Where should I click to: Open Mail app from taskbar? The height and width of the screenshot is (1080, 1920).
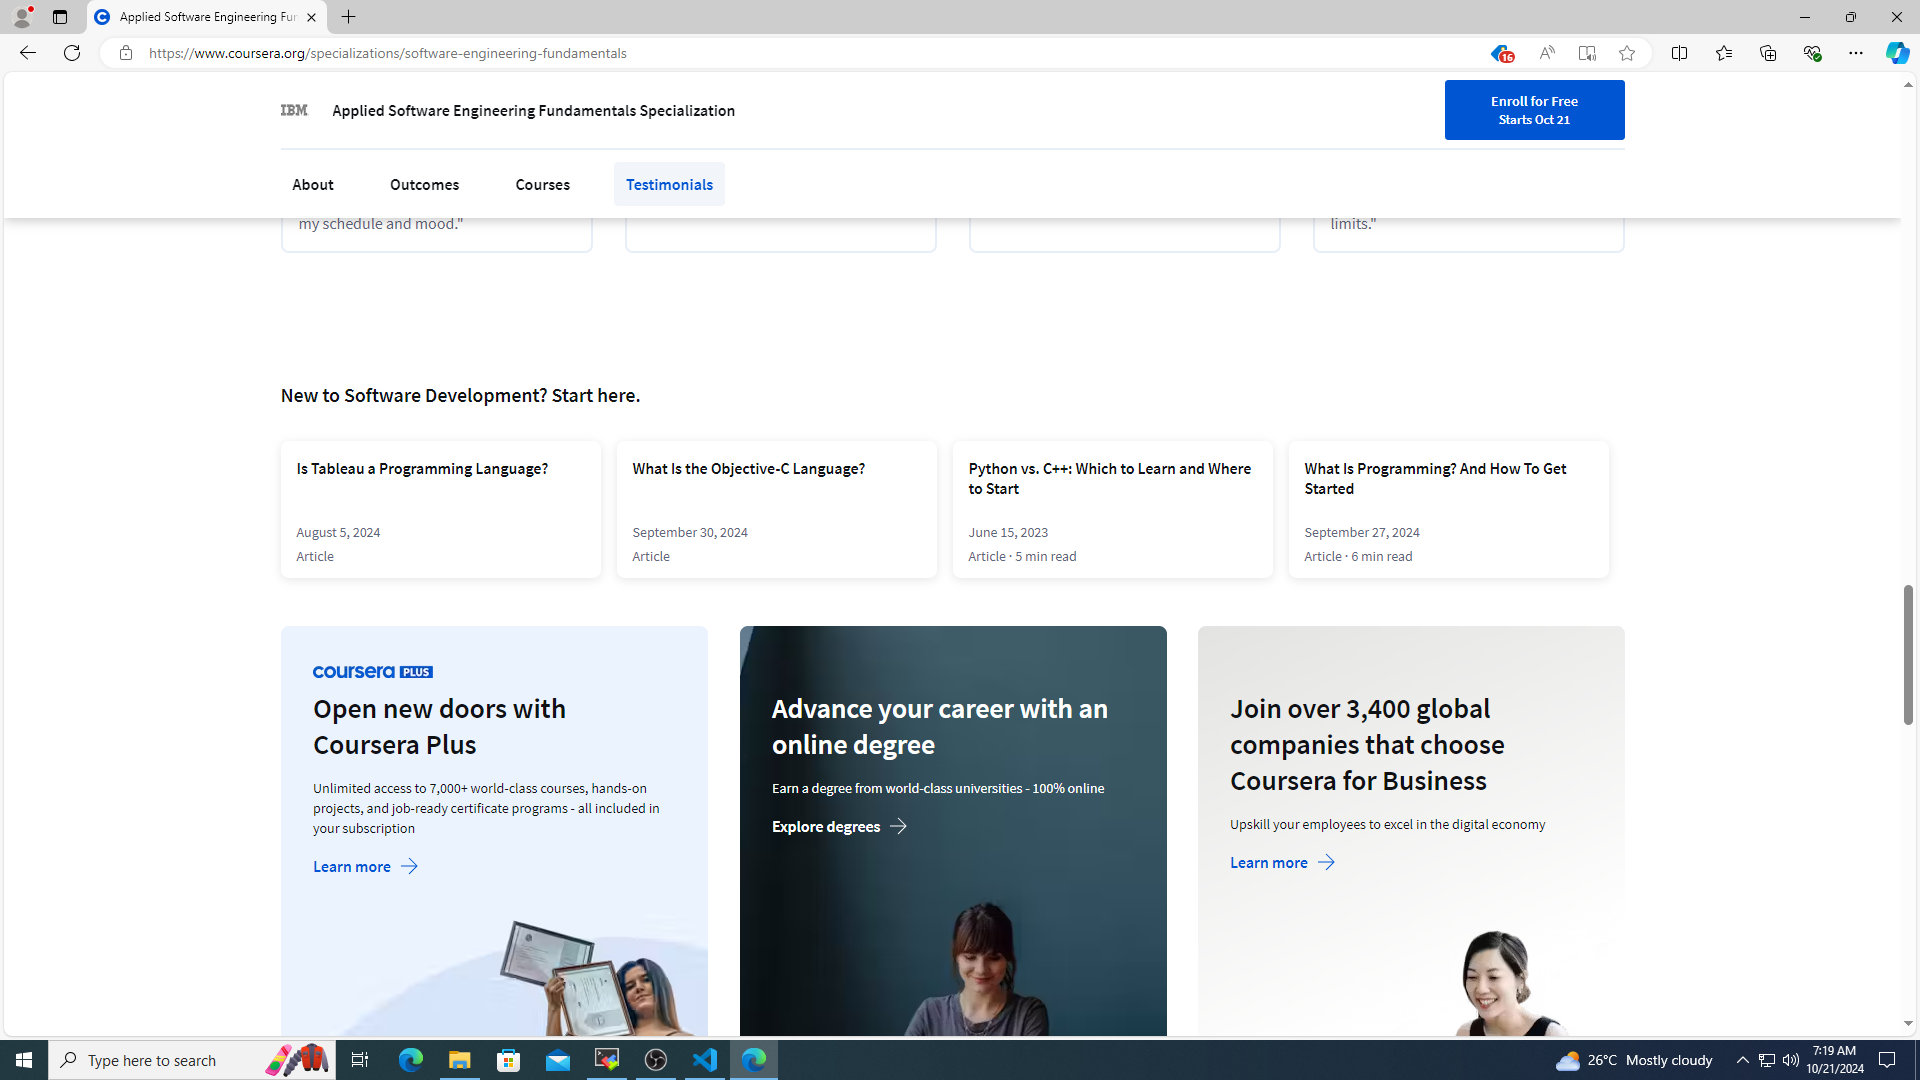[558, 1060]
